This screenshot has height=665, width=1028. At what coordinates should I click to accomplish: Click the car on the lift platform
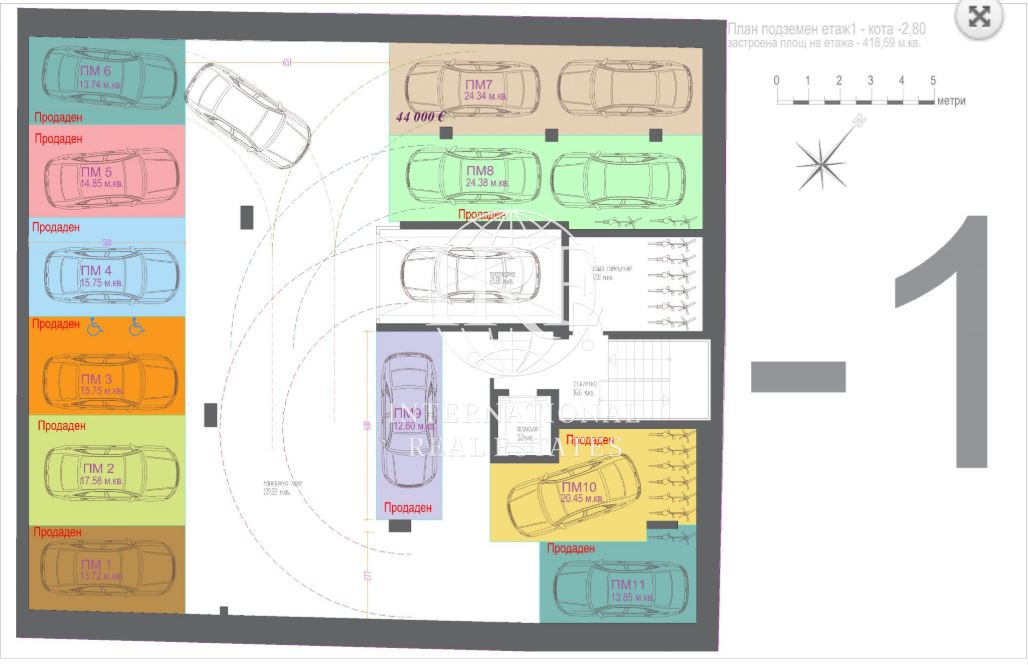(470, 273)
